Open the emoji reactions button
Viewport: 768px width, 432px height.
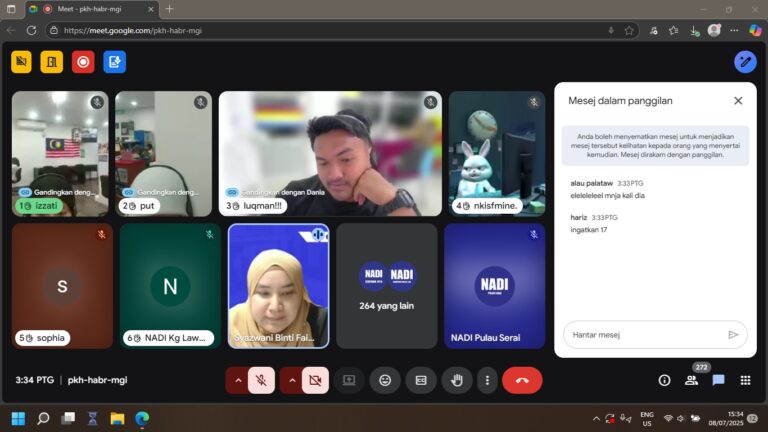pos(385,380)
